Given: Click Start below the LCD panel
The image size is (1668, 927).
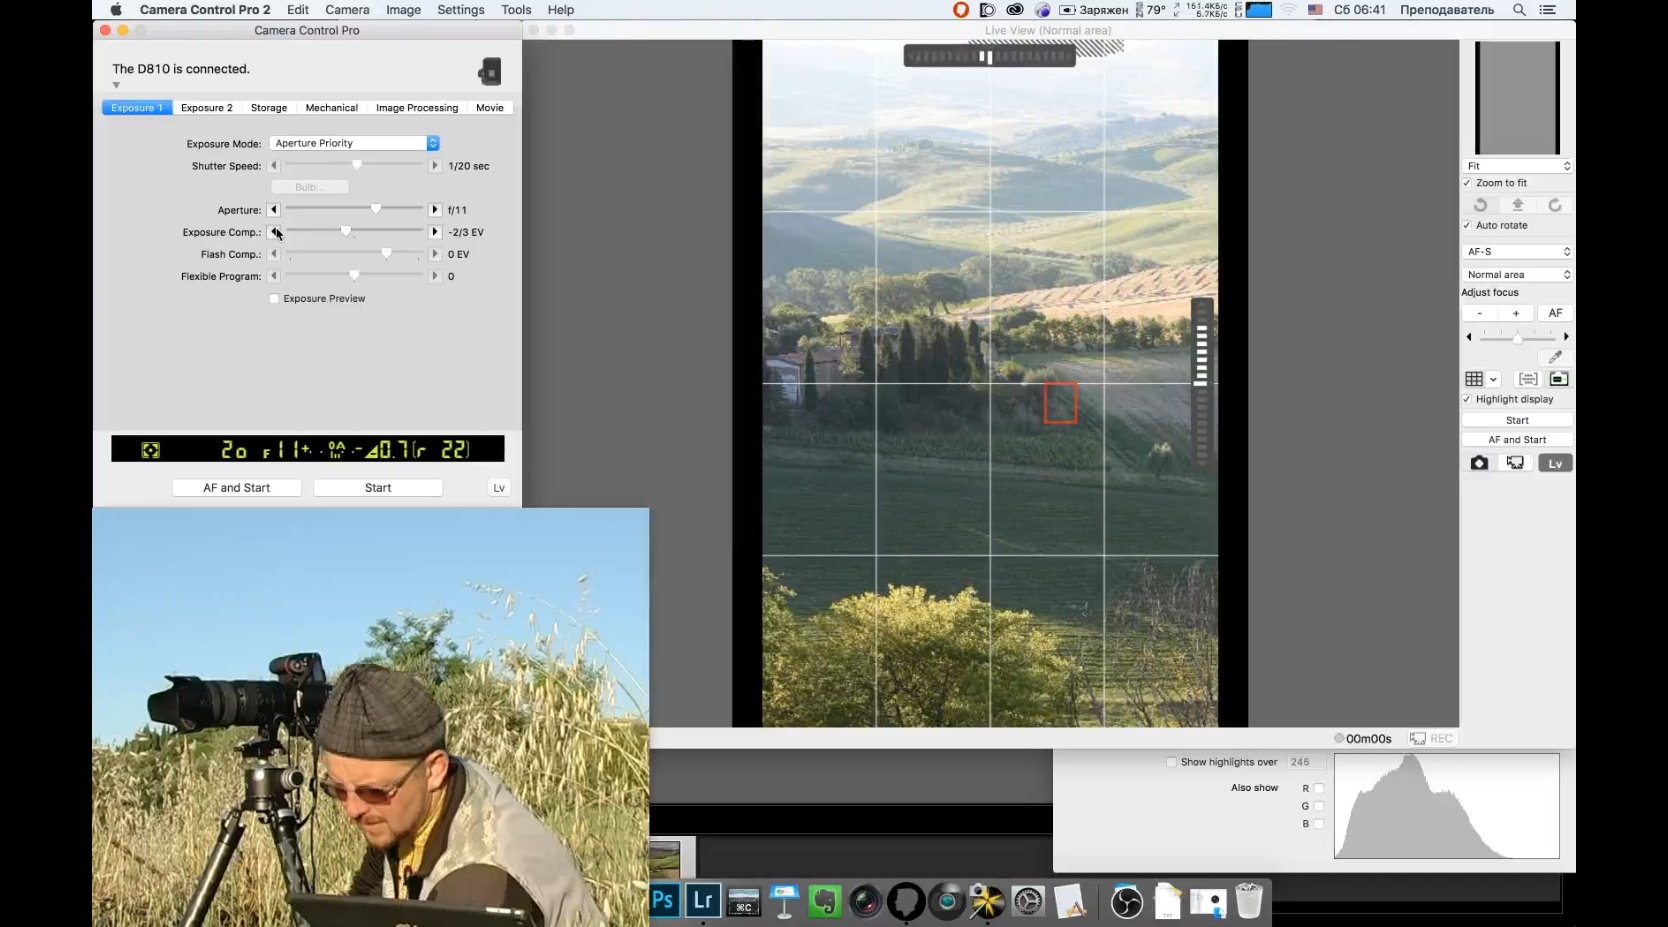Looking at the screenshot, I should tap(378, 488).
